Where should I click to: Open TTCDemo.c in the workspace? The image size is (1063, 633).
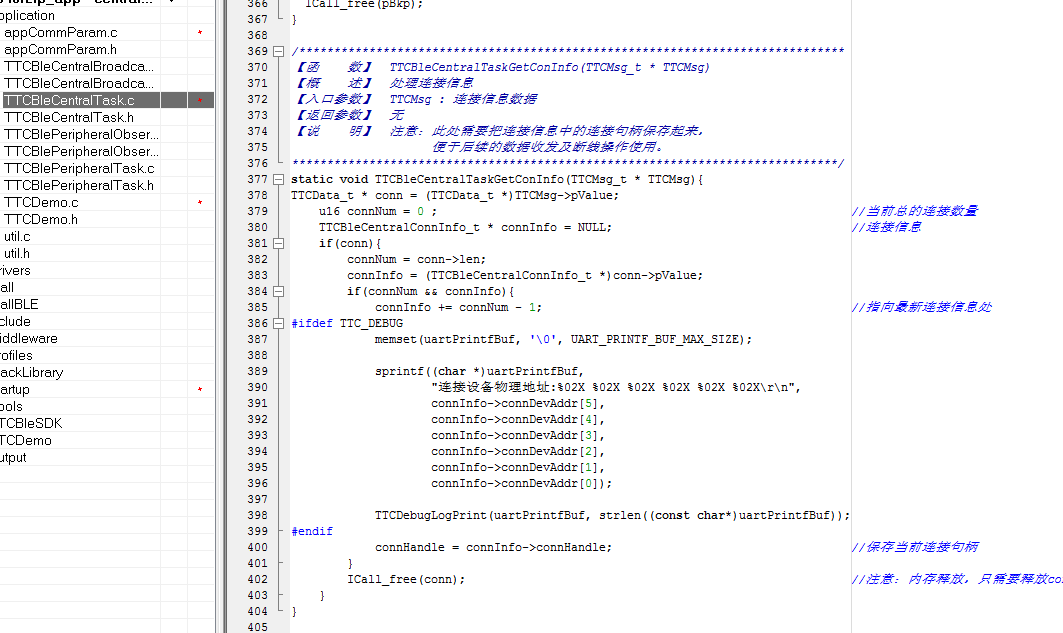41,202
